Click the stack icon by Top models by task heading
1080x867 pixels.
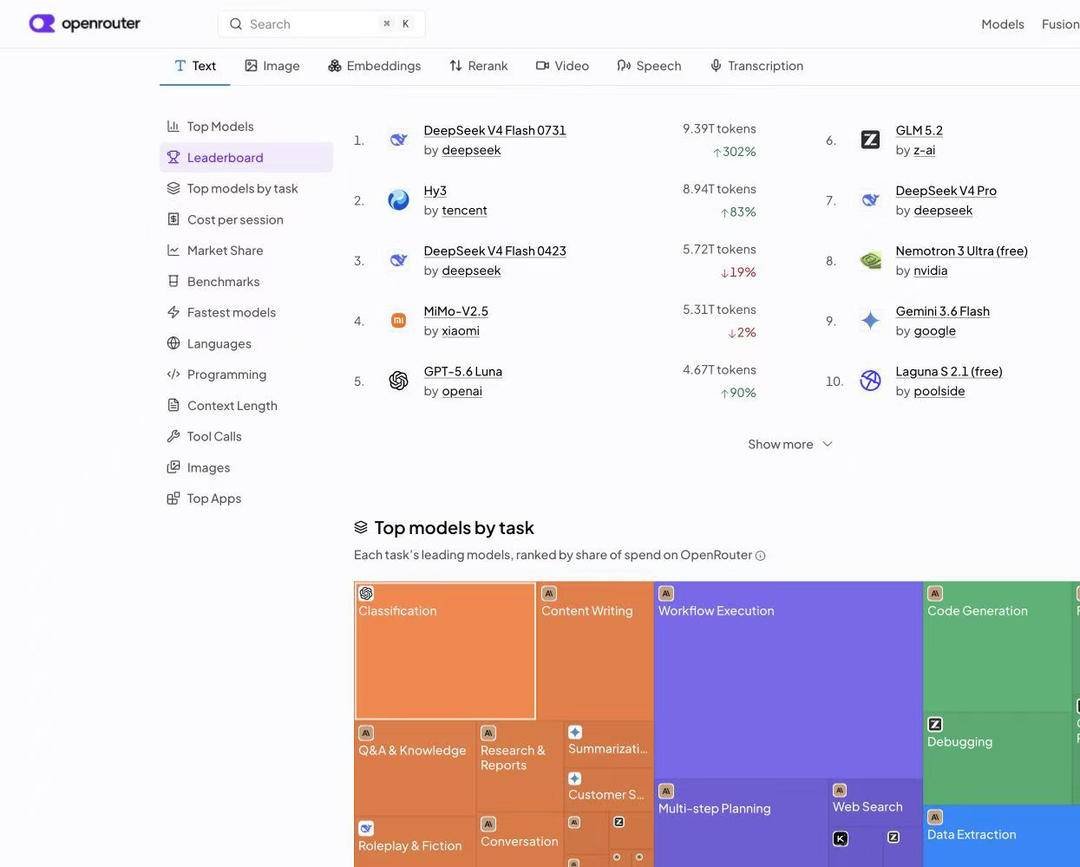(361, 527)
